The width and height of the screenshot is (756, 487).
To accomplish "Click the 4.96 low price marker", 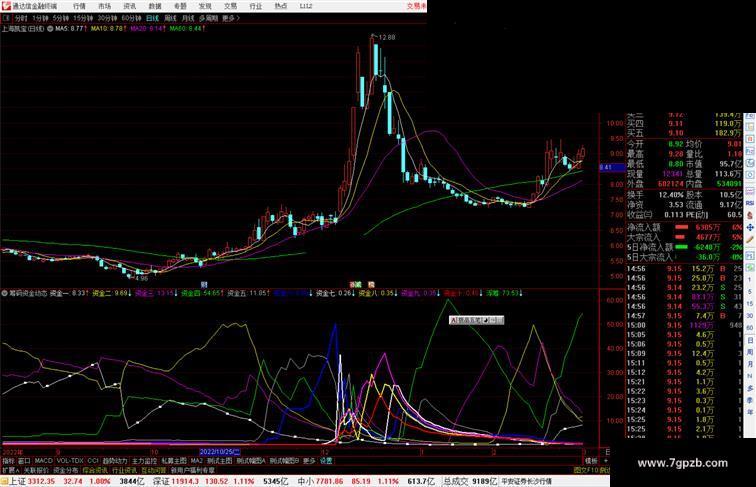I will coord(142,278).
